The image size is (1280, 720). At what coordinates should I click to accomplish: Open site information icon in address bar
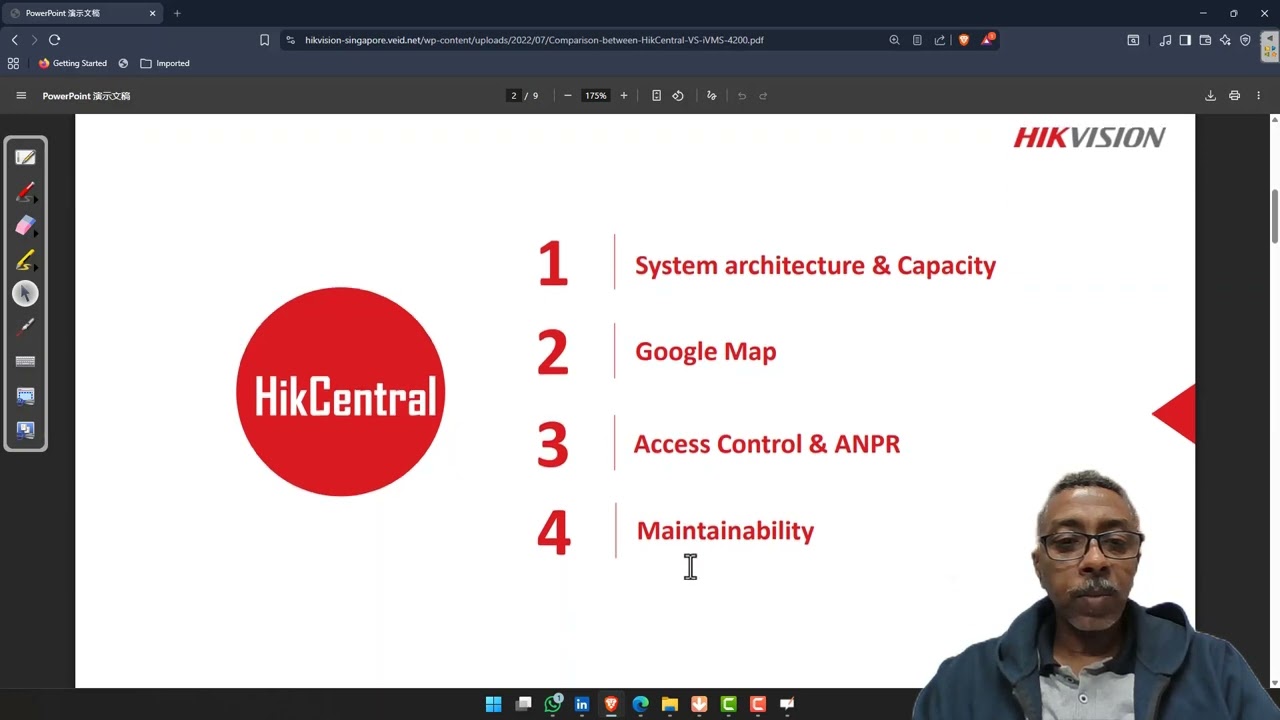(290, 40)
